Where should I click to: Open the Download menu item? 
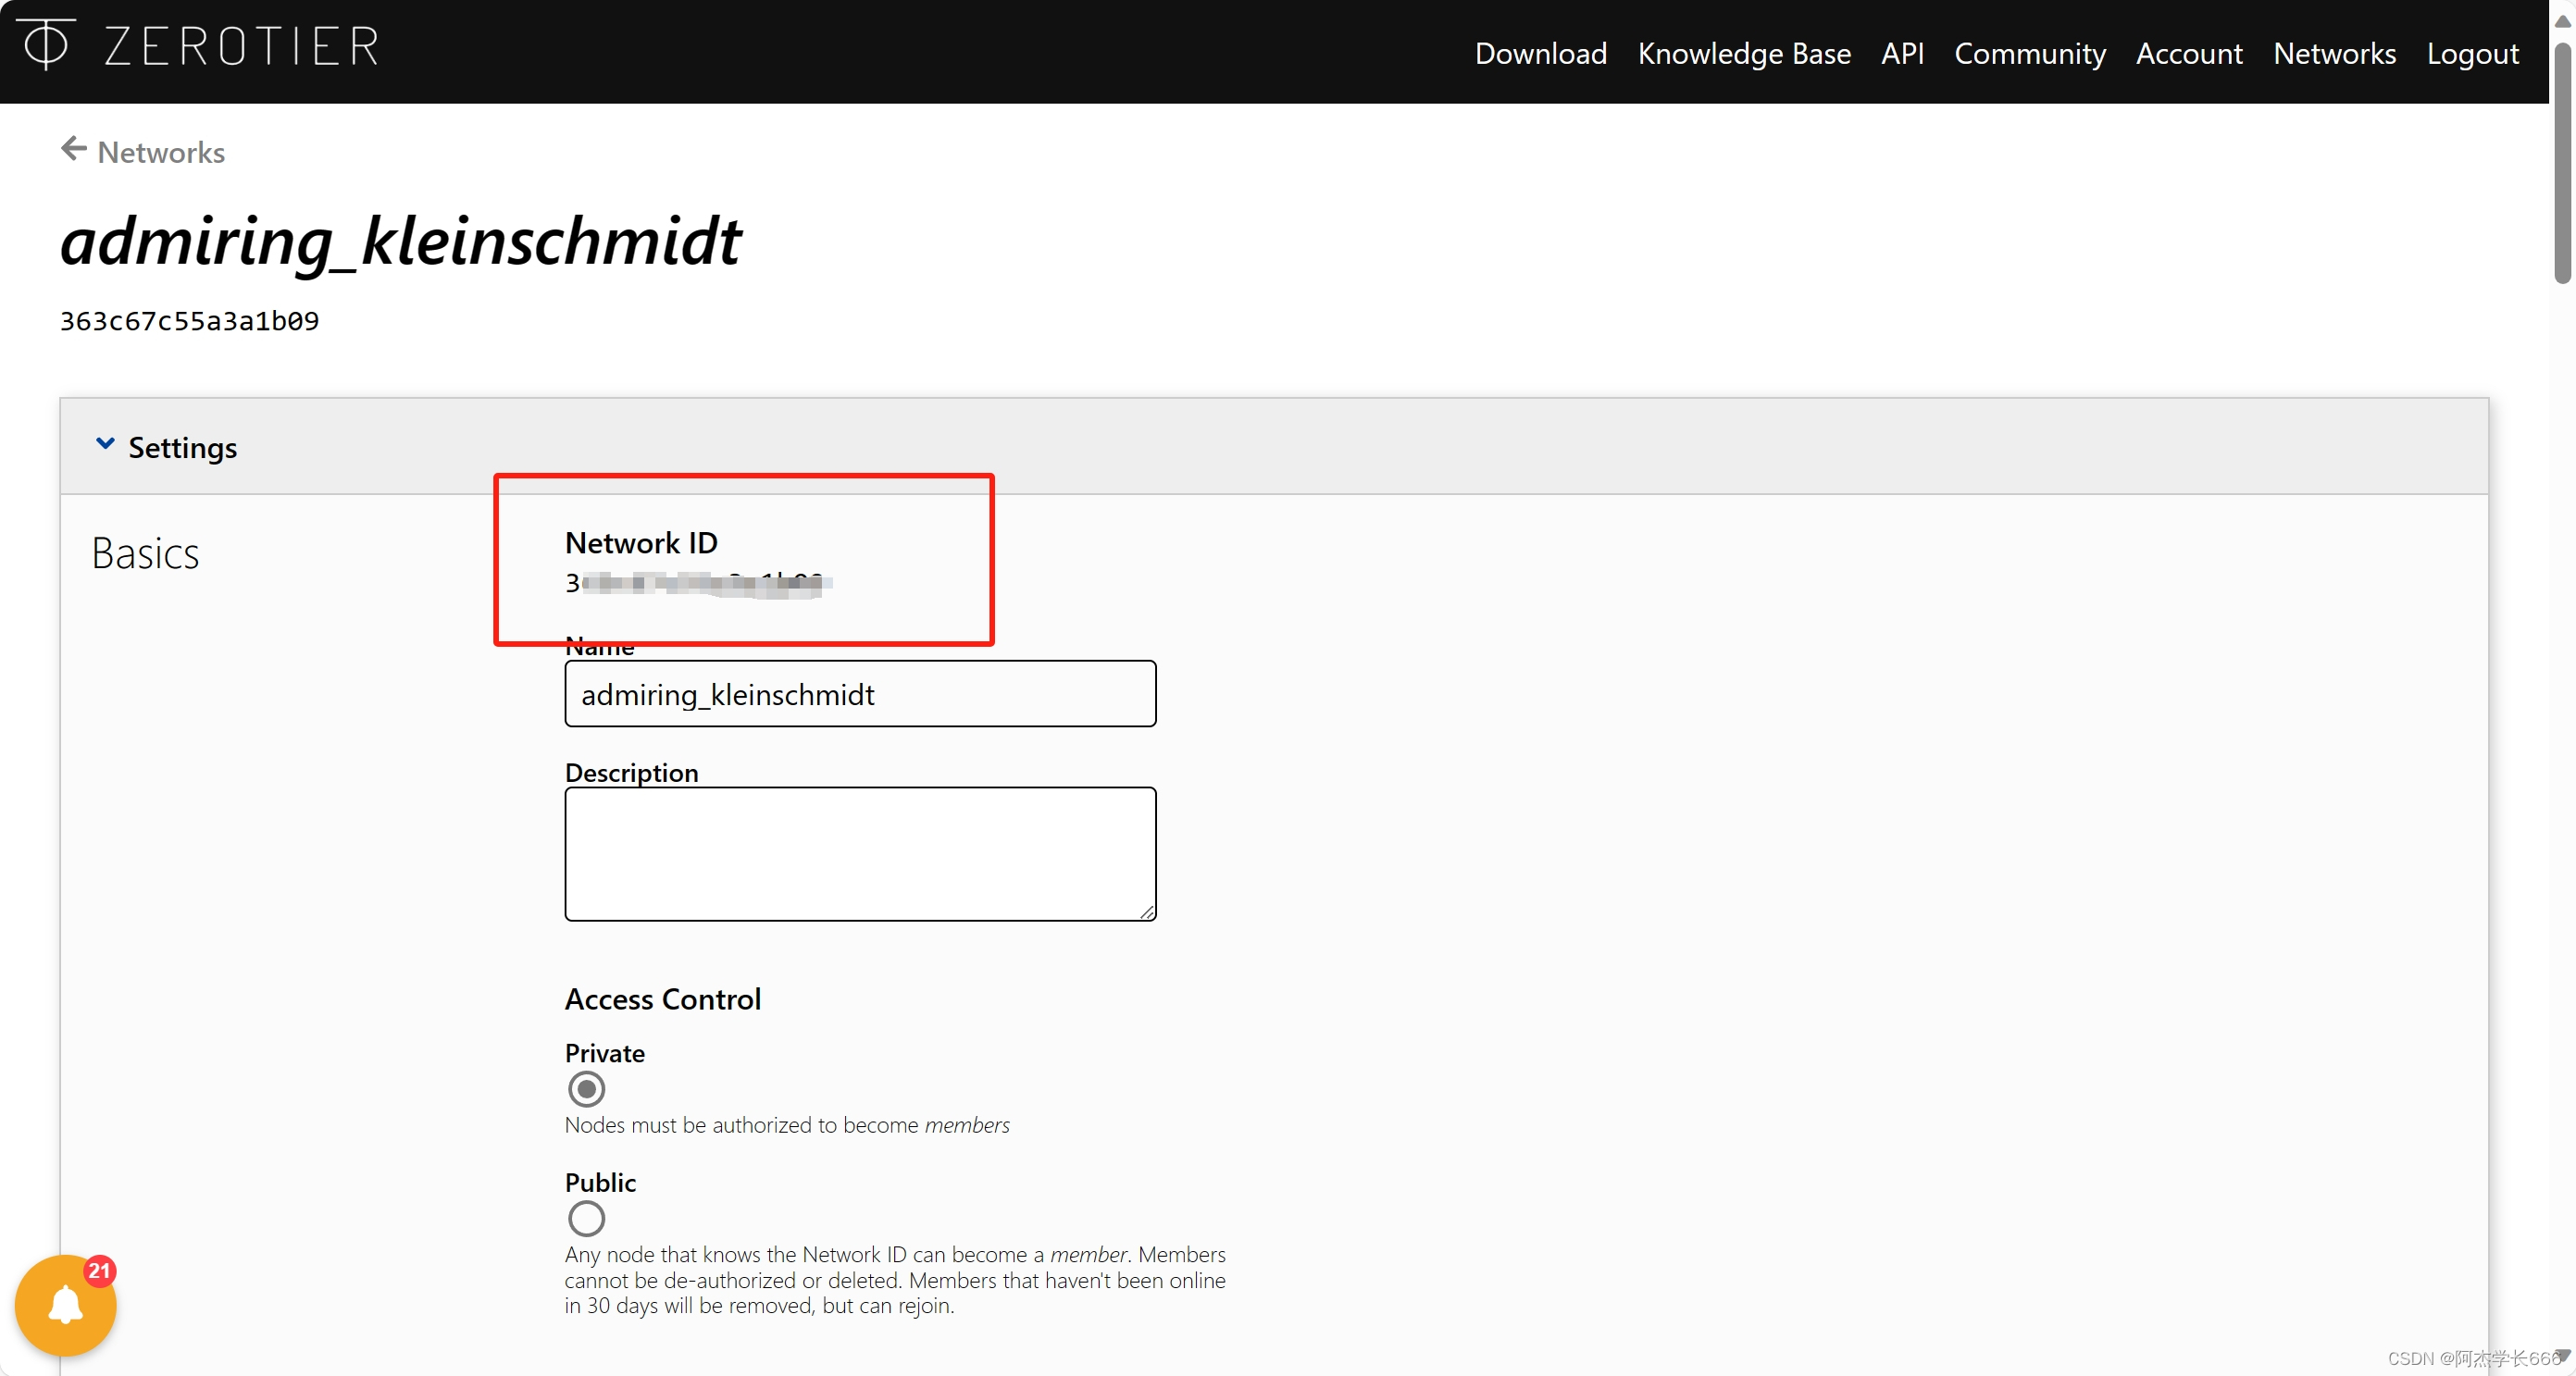(x=1540, y=53)
